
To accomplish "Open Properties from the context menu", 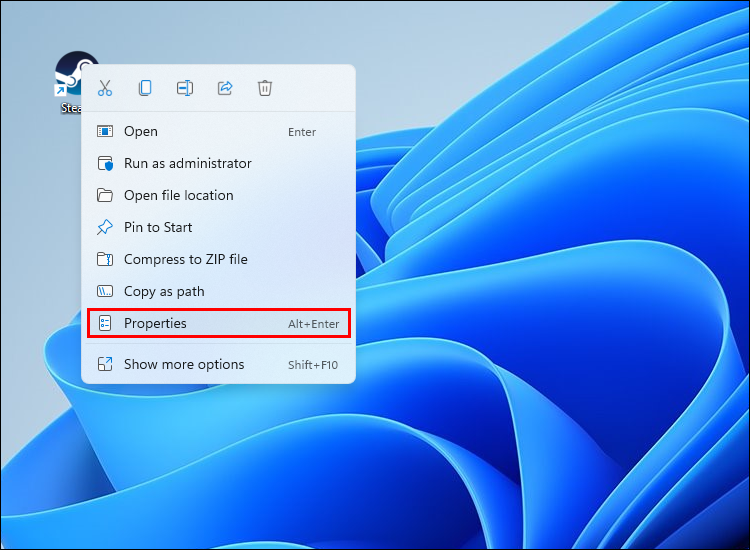I will tap(219, 324).
